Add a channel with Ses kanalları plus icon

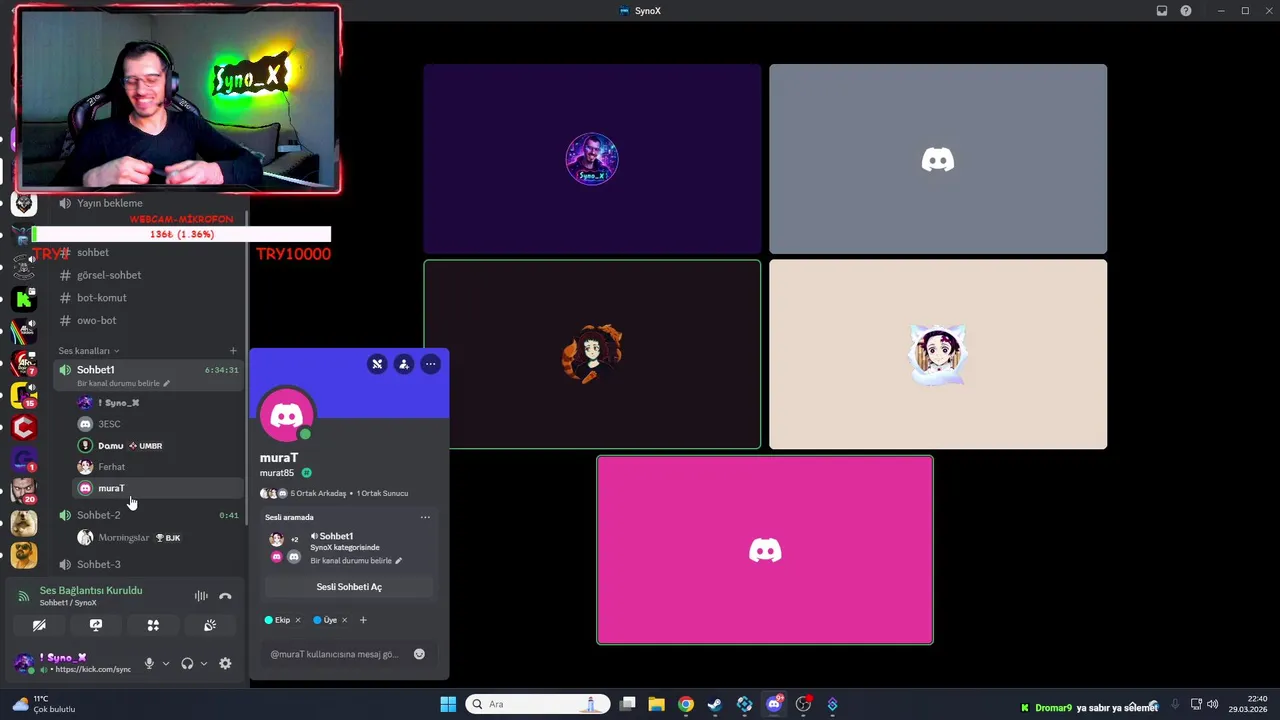pos(233,351)
